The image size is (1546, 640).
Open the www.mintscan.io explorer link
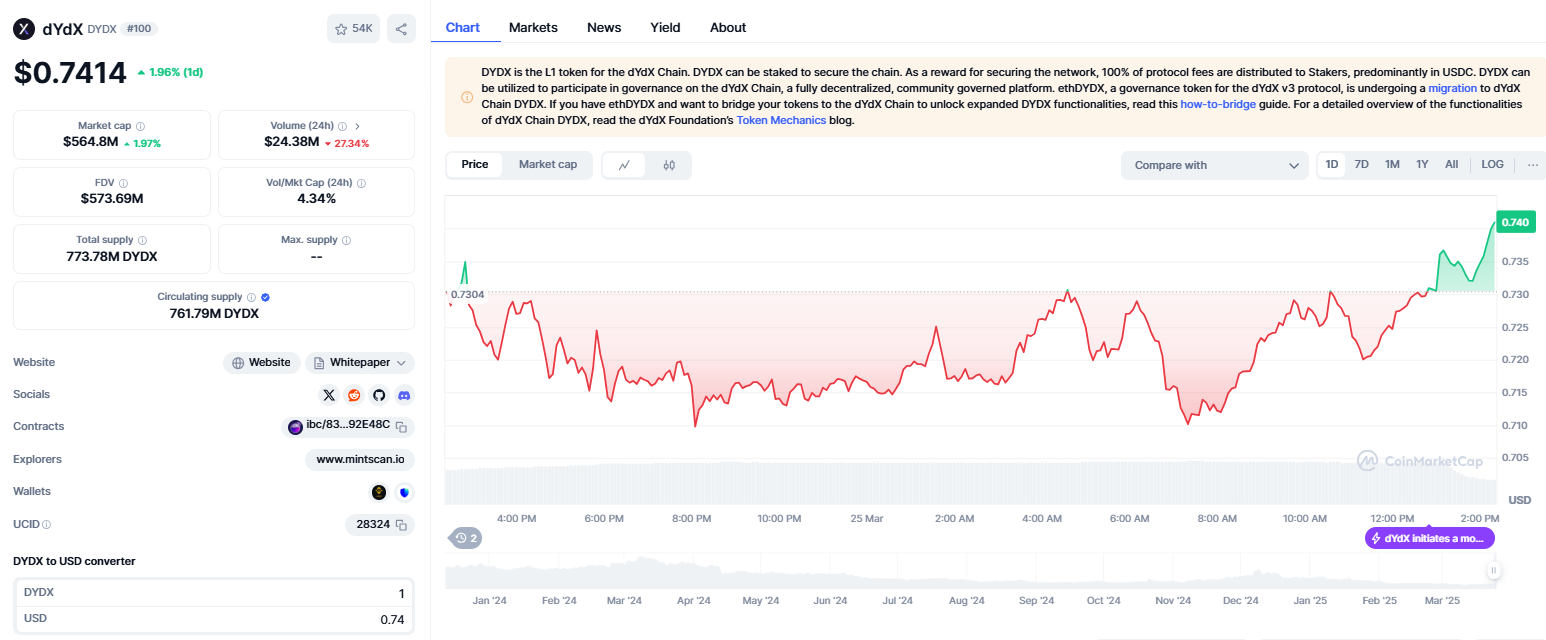click(x=360, y=460)
